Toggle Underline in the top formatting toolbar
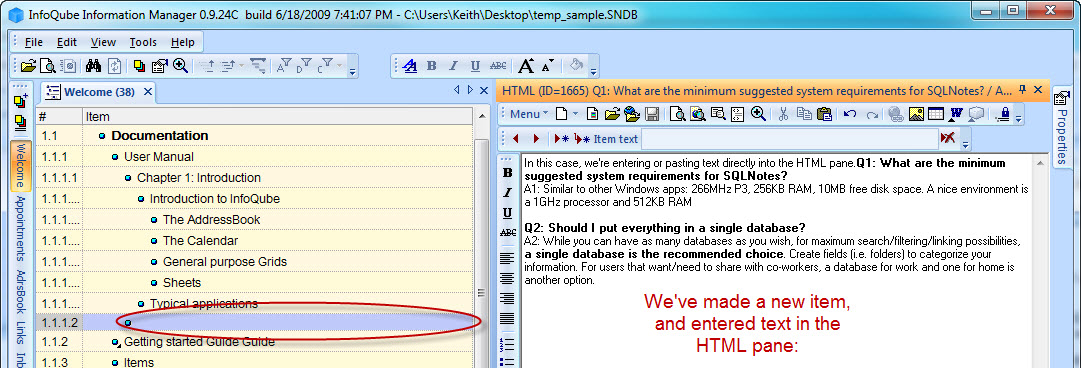The width and height of the screenshot is (1081, 368). pos(475,66)
